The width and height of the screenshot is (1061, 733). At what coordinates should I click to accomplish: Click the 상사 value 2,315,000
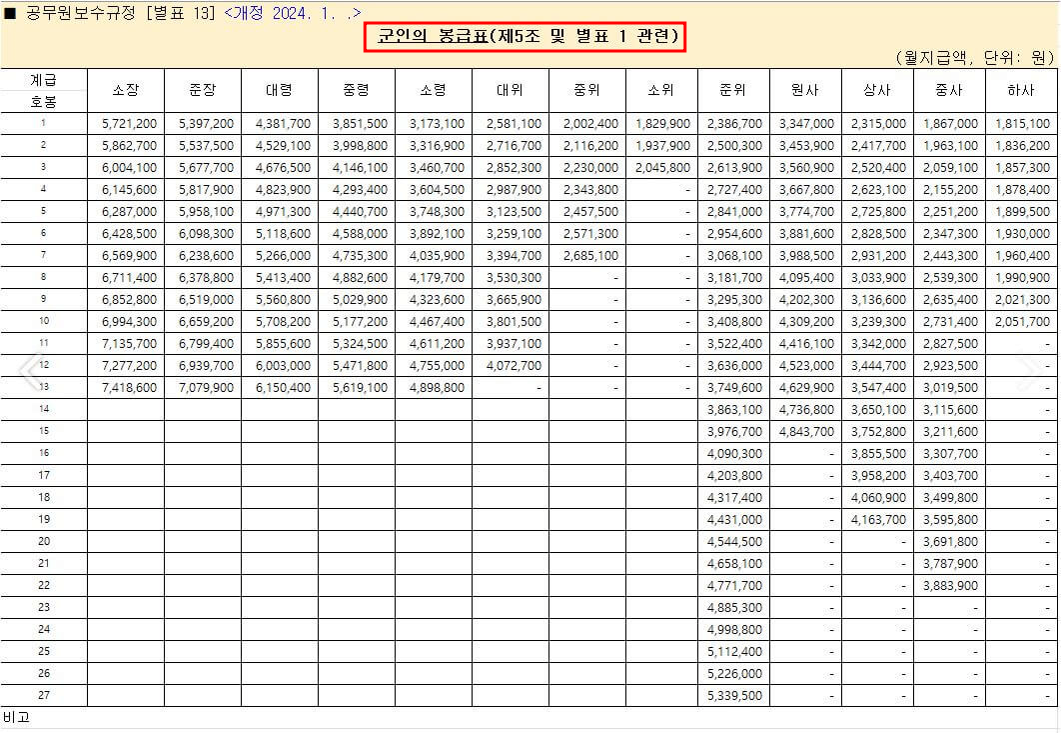click(878, 124)
